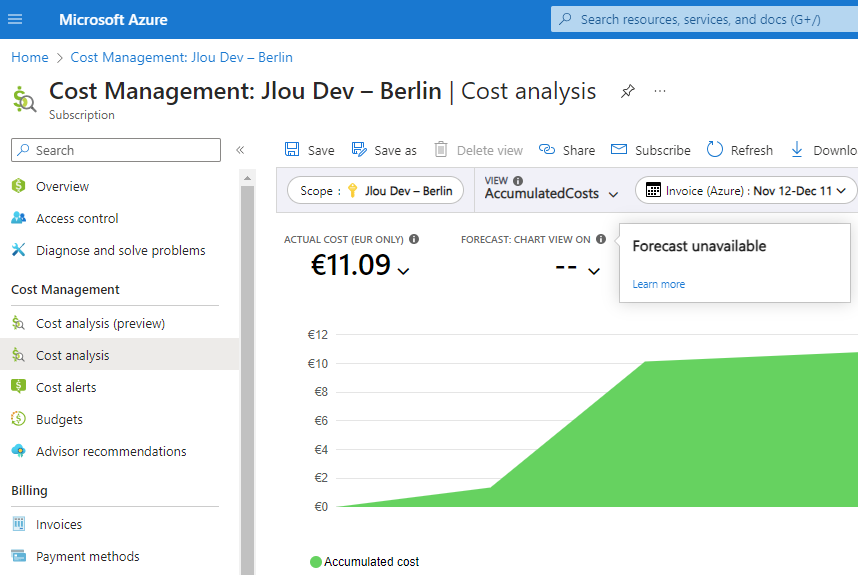Click the Share link icon
The image size is (858, 575).
[547, 149]
